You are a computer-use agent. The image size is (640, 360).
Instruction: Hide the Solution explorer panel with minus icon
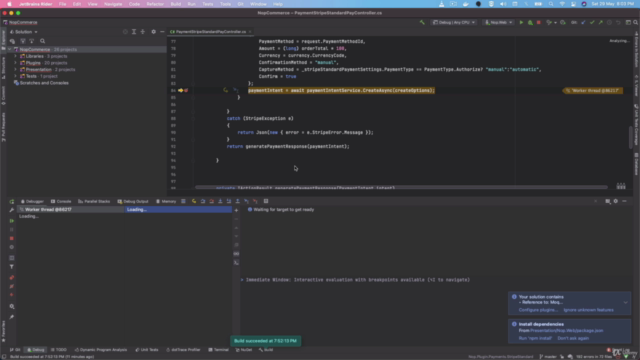[162, 32]
